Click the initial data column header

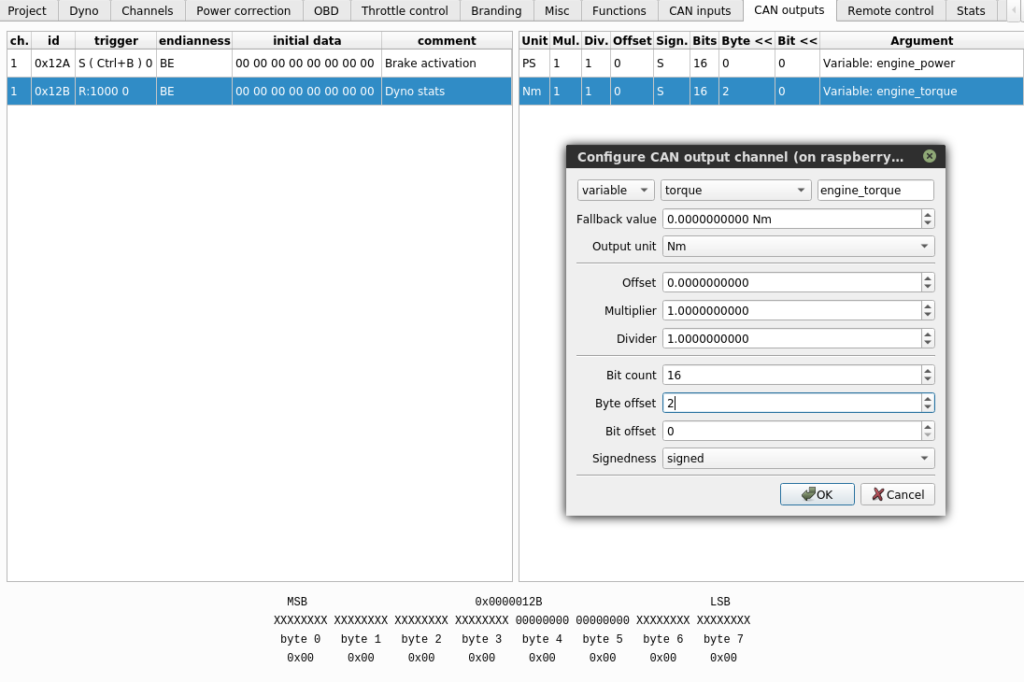click(307, 41)
